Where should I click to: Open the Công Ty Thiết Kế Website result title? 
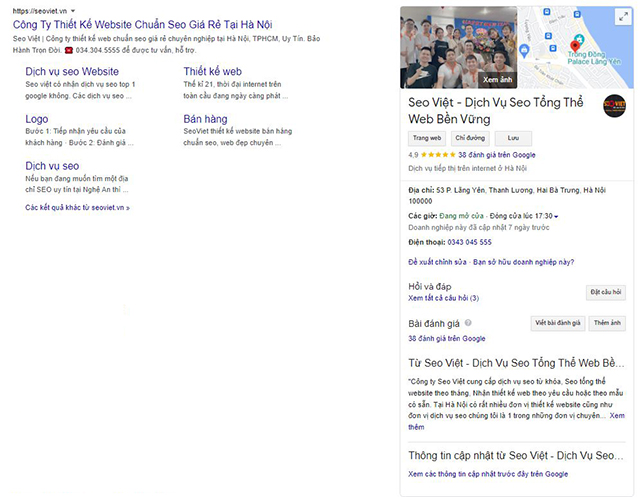[x=142, y=24]
